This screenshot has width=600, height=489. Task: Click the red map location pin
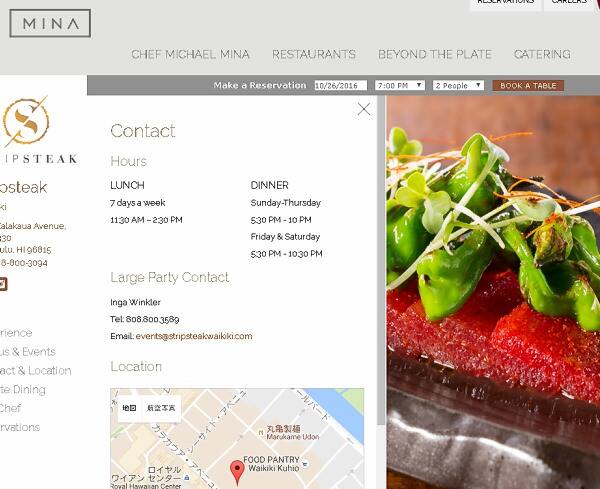(x=237, y=473)
